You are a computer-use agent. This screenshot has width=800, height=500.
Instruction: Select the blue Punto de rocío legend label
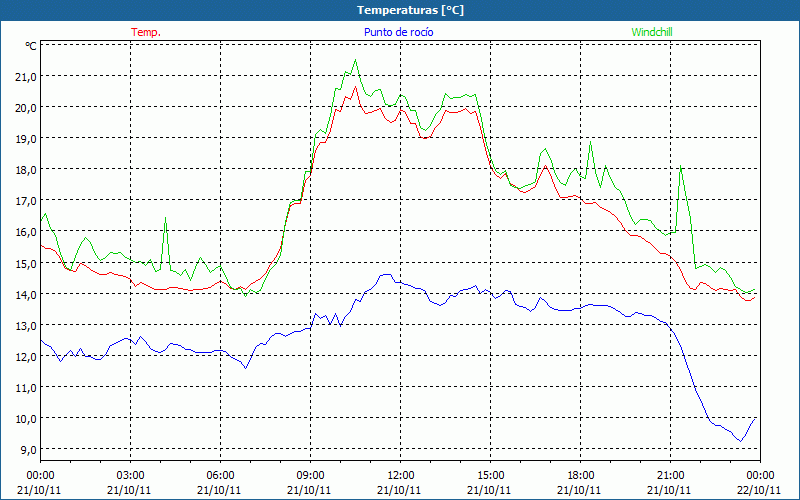click(x=398, y=32)
